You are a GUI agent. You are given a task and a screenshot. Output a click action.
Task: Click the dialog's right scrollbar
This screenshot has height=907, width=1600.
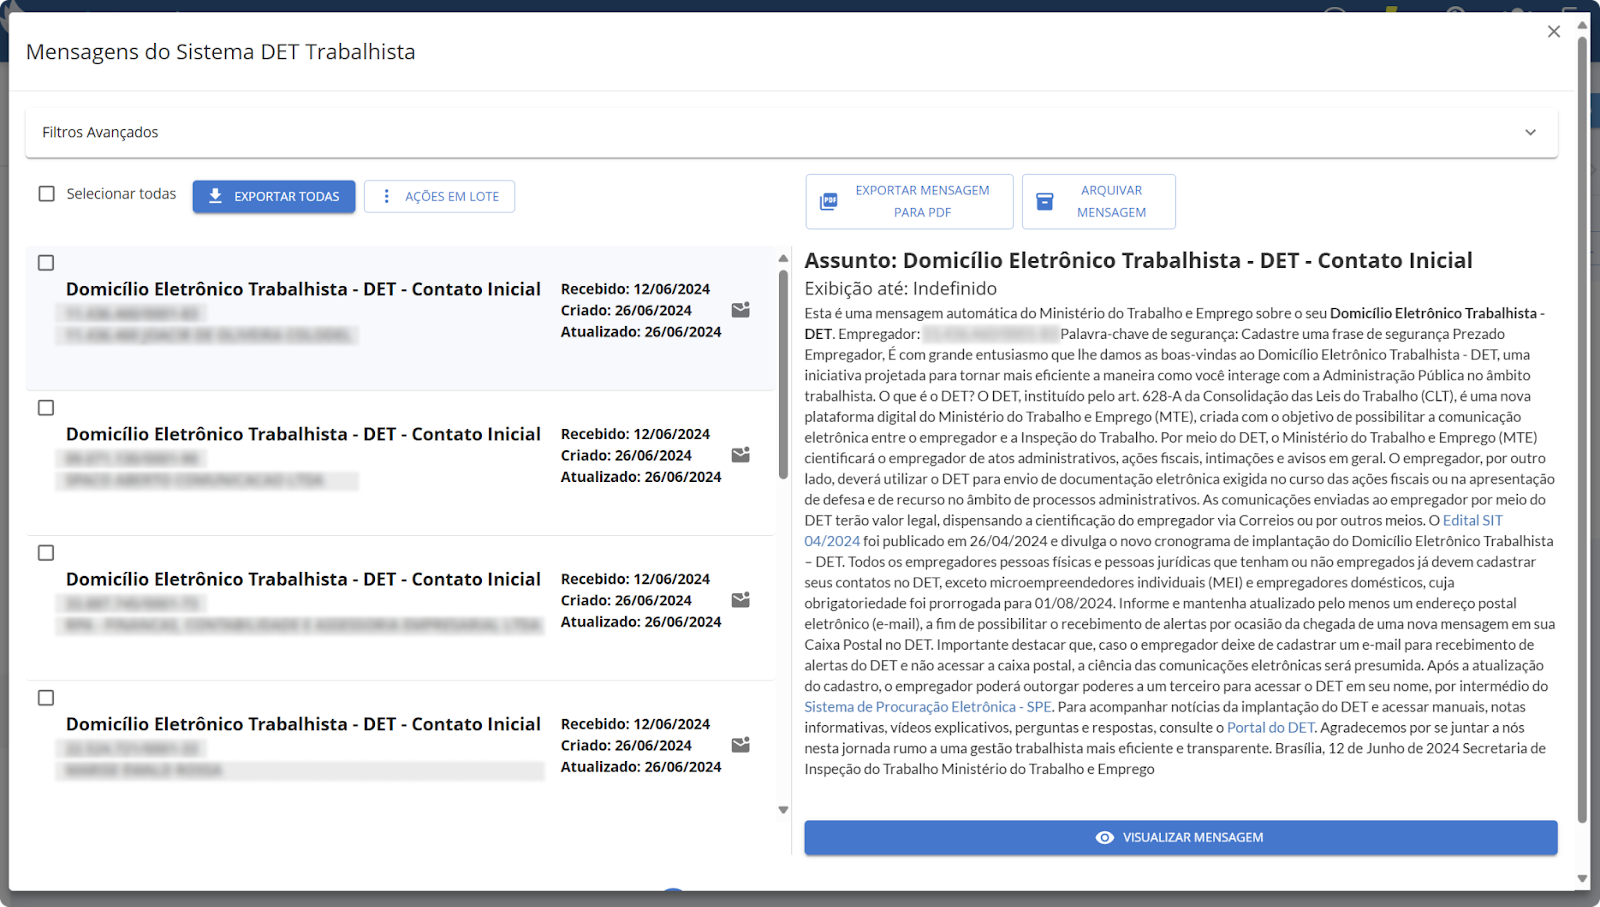coord(1582,430)
